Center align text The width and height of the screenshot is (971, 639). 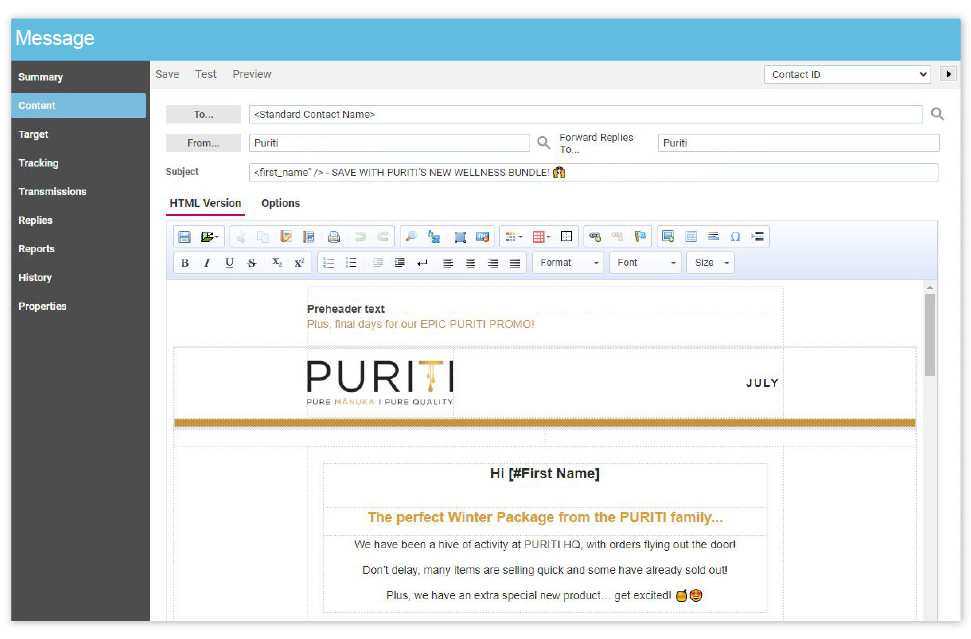(x=471, y=263)
